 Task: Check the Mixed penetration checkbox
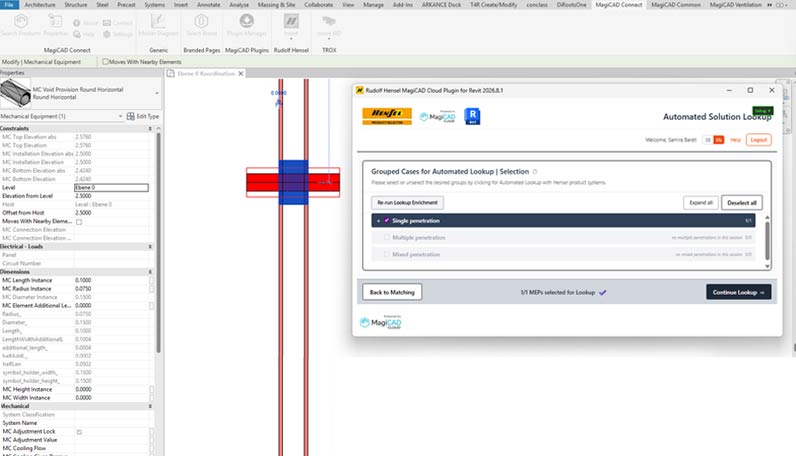tap(387, 254)
